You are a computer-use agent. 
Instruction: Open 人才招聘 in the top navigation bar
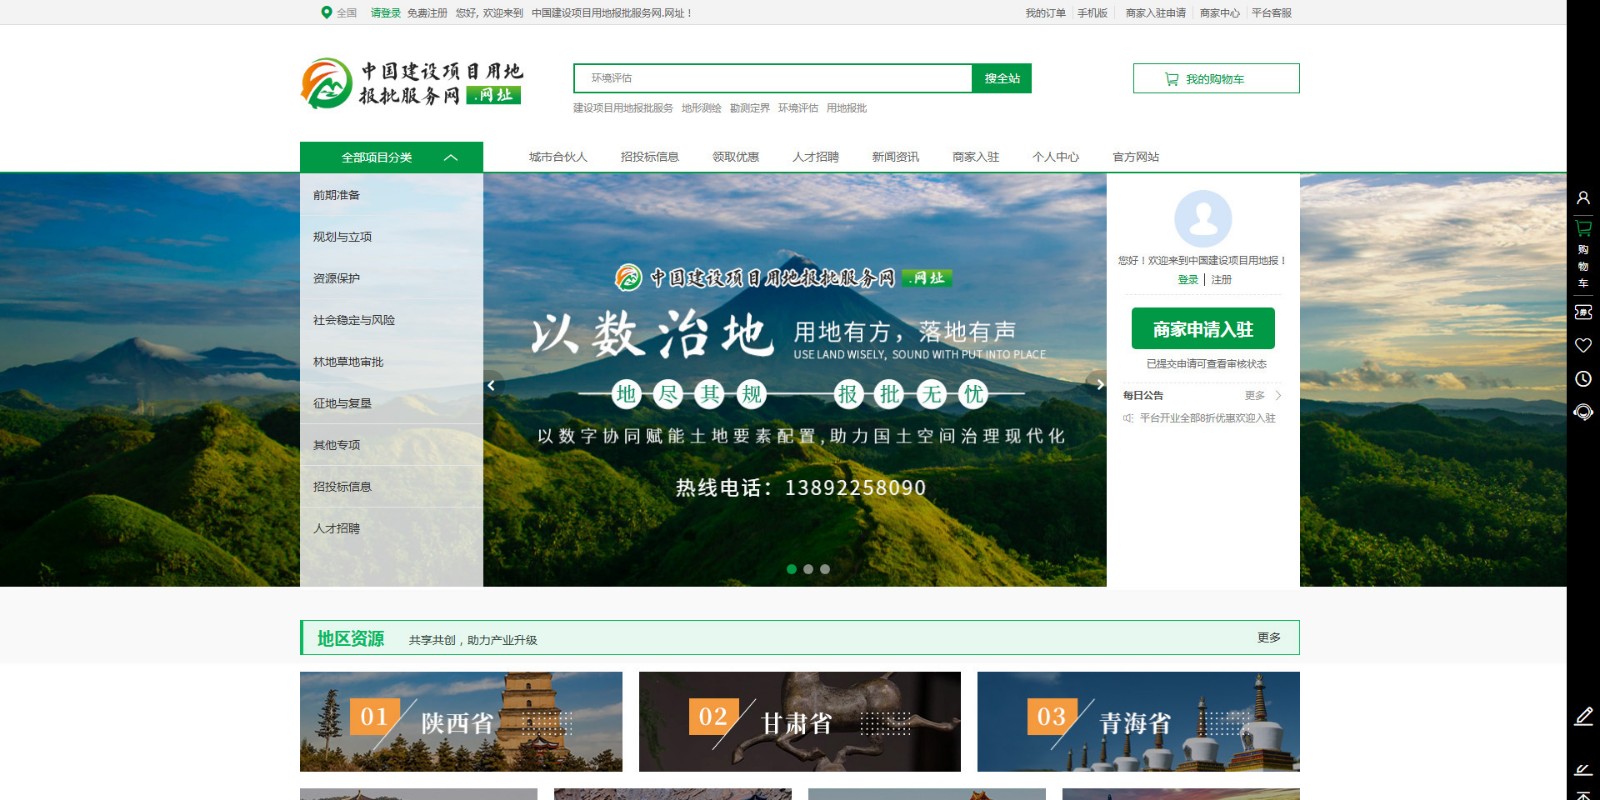point(815,157)
